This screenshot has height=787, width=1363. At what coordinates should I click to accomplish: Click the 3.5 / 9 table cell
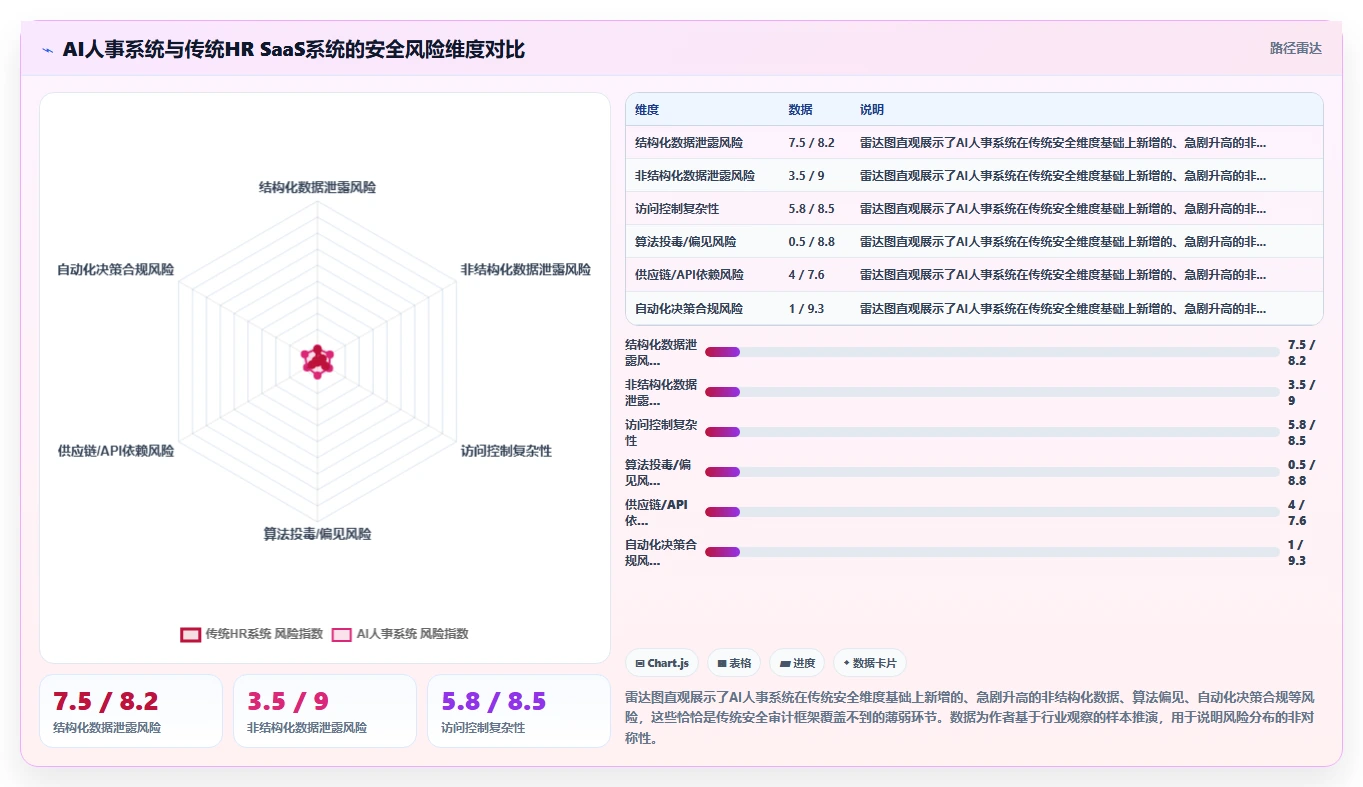pos(804,176)
